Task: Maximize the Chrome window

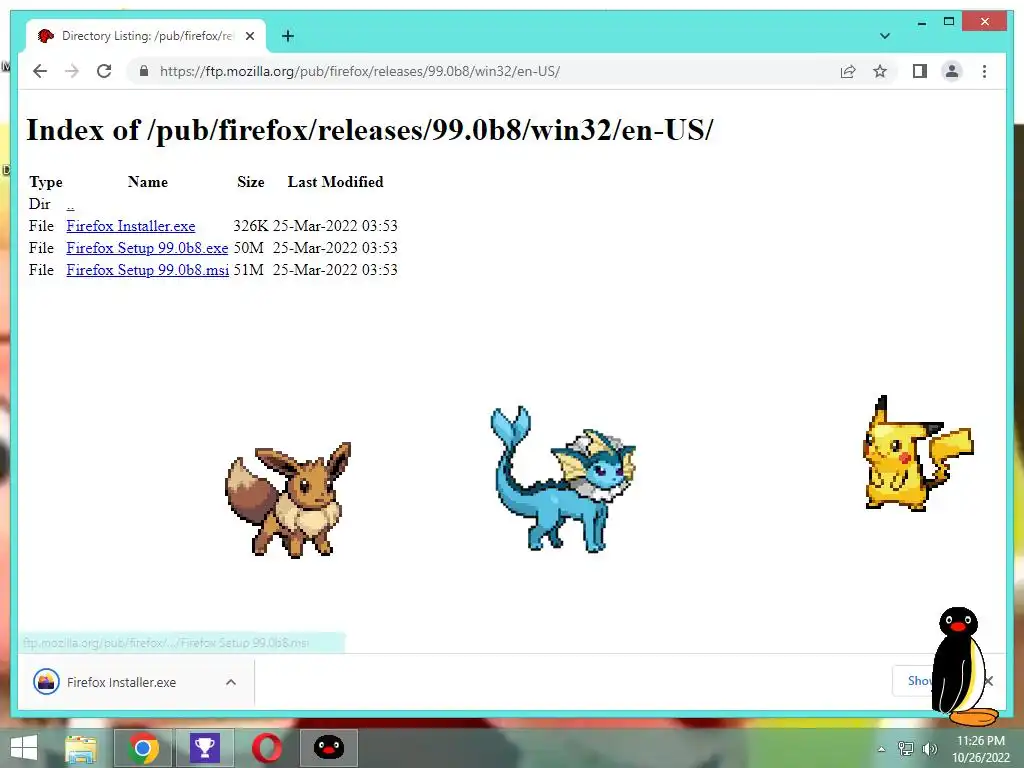Action: pyautogui.click(x=949, y=22)
